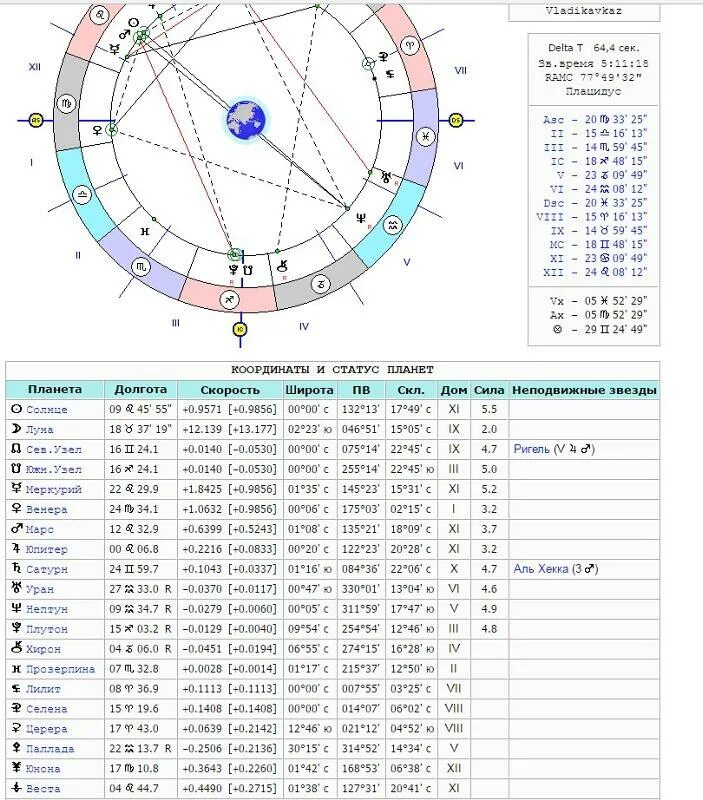Open the Плутон planet link
The image size is (703, 800).
click(x=46, y=629)
